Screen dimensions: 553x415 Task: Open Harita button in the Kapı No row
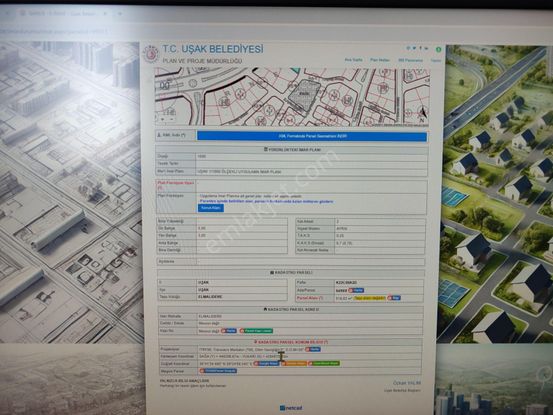click(x=229, y=331)
